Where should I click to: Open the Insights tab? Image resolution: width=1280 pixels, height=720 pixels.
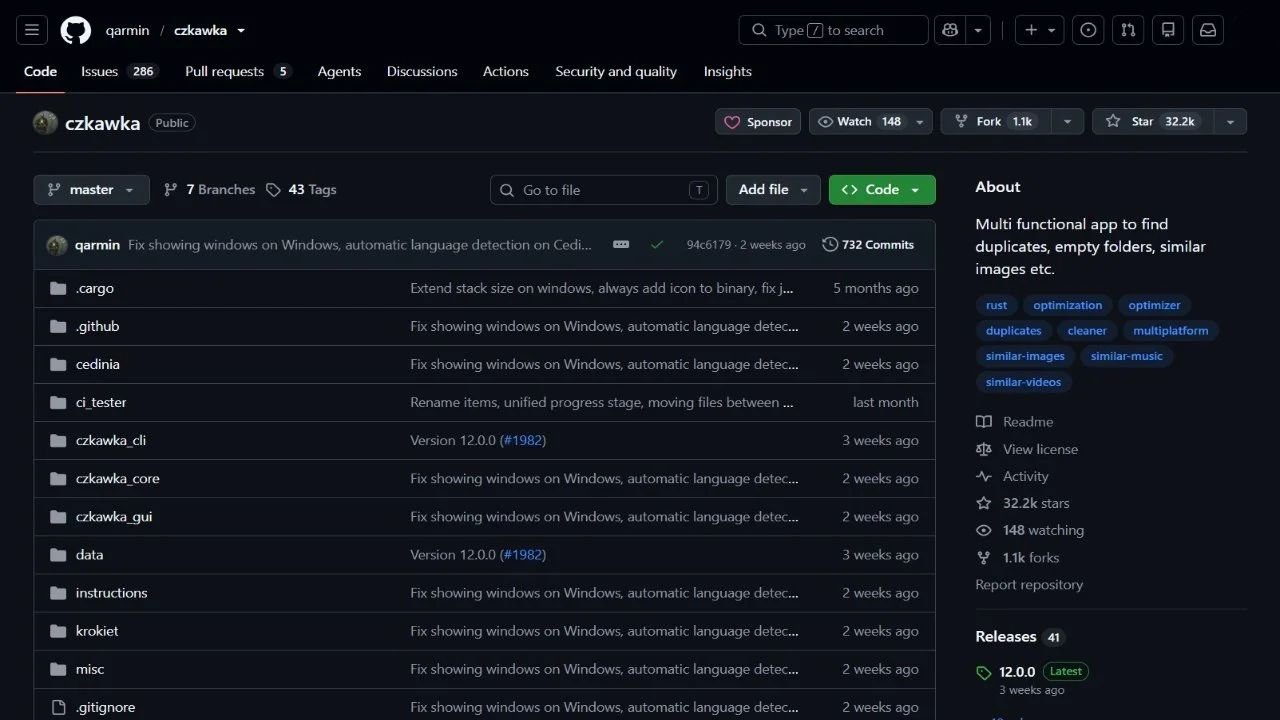pyautogui.click(x=728, y=72)
